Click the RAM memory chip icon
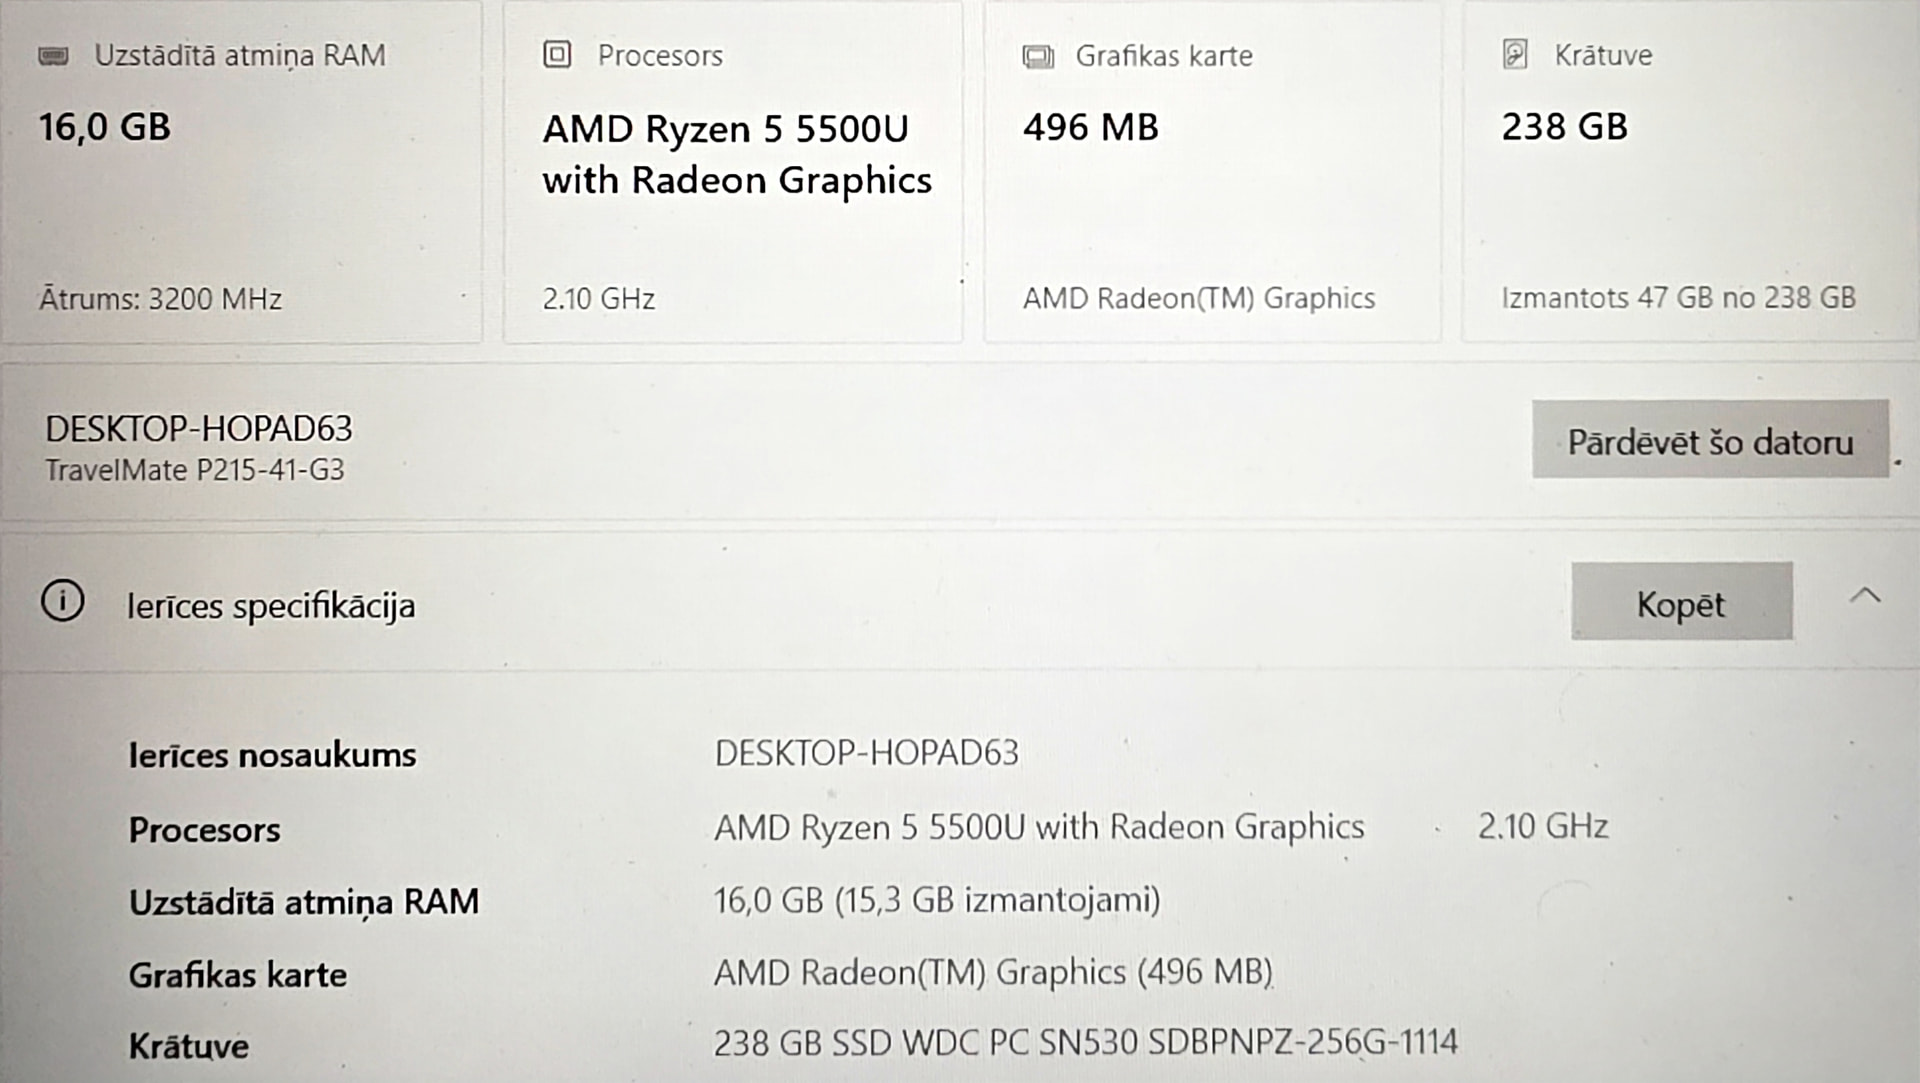Viewport: 1920px width, 1083px height. point(53,56)
